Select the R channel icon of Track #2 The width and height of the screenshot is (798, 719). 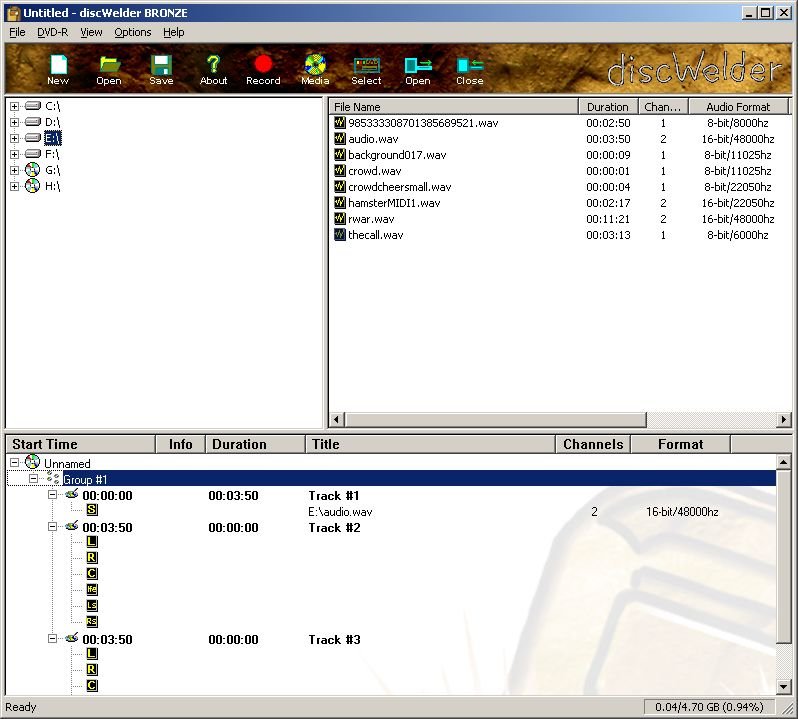(92, 558)
